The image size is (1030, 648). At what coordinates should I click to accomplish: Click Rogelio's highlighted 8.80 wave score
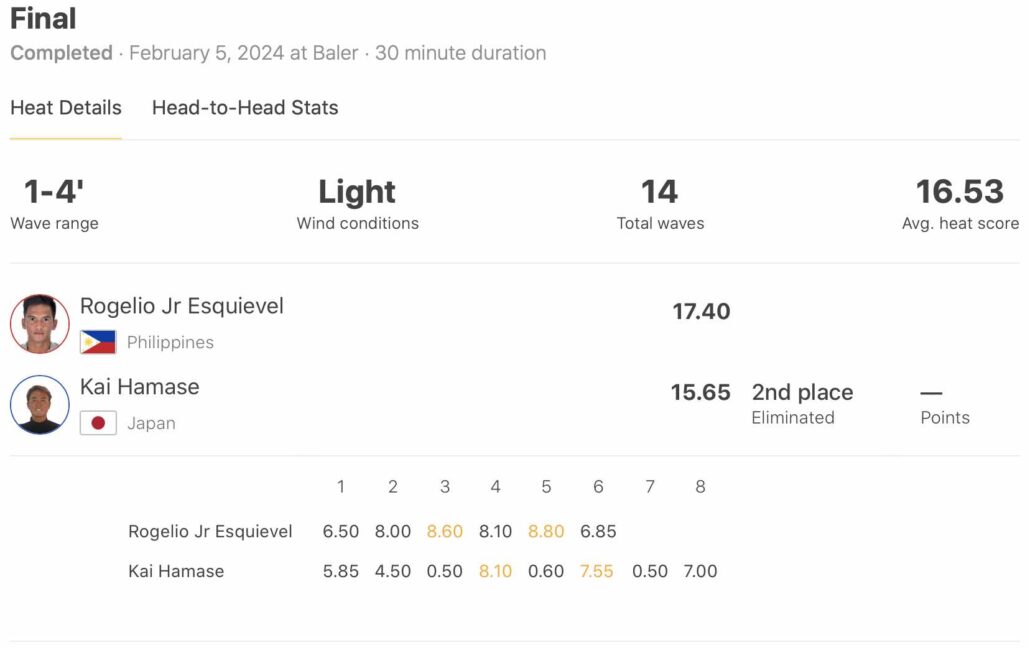tap(546, 531)
